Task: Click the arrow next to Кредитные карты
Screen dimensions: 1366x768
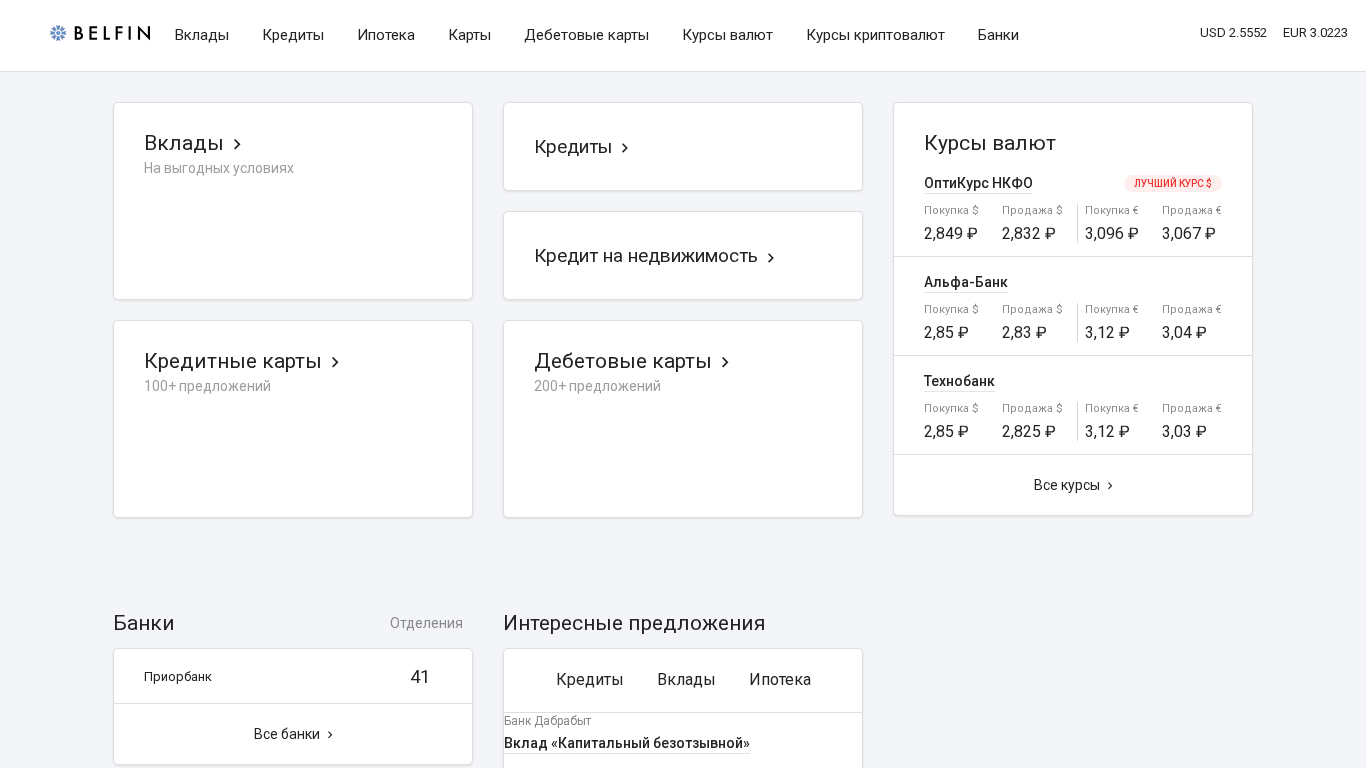Action: click(335, 362)
